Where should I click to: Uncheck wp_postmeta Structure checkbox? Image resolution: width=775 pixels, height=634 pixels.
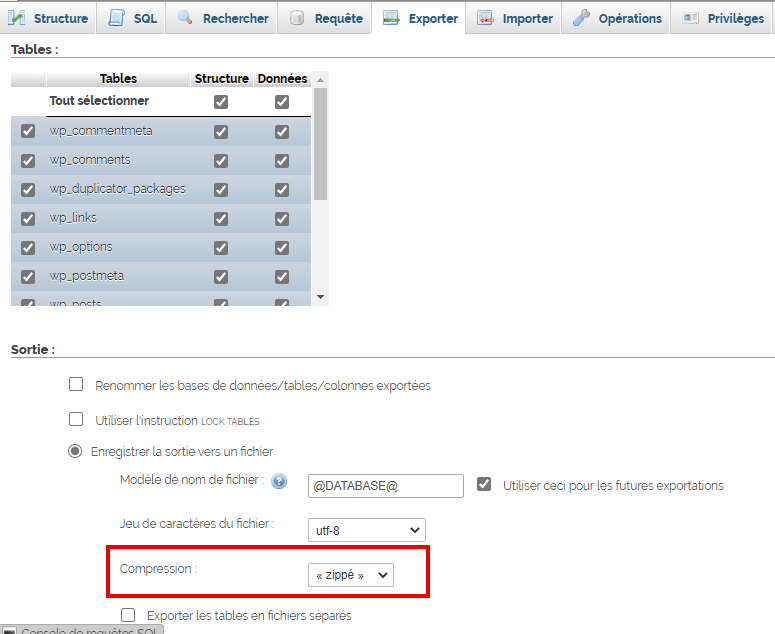coord(221,277)
